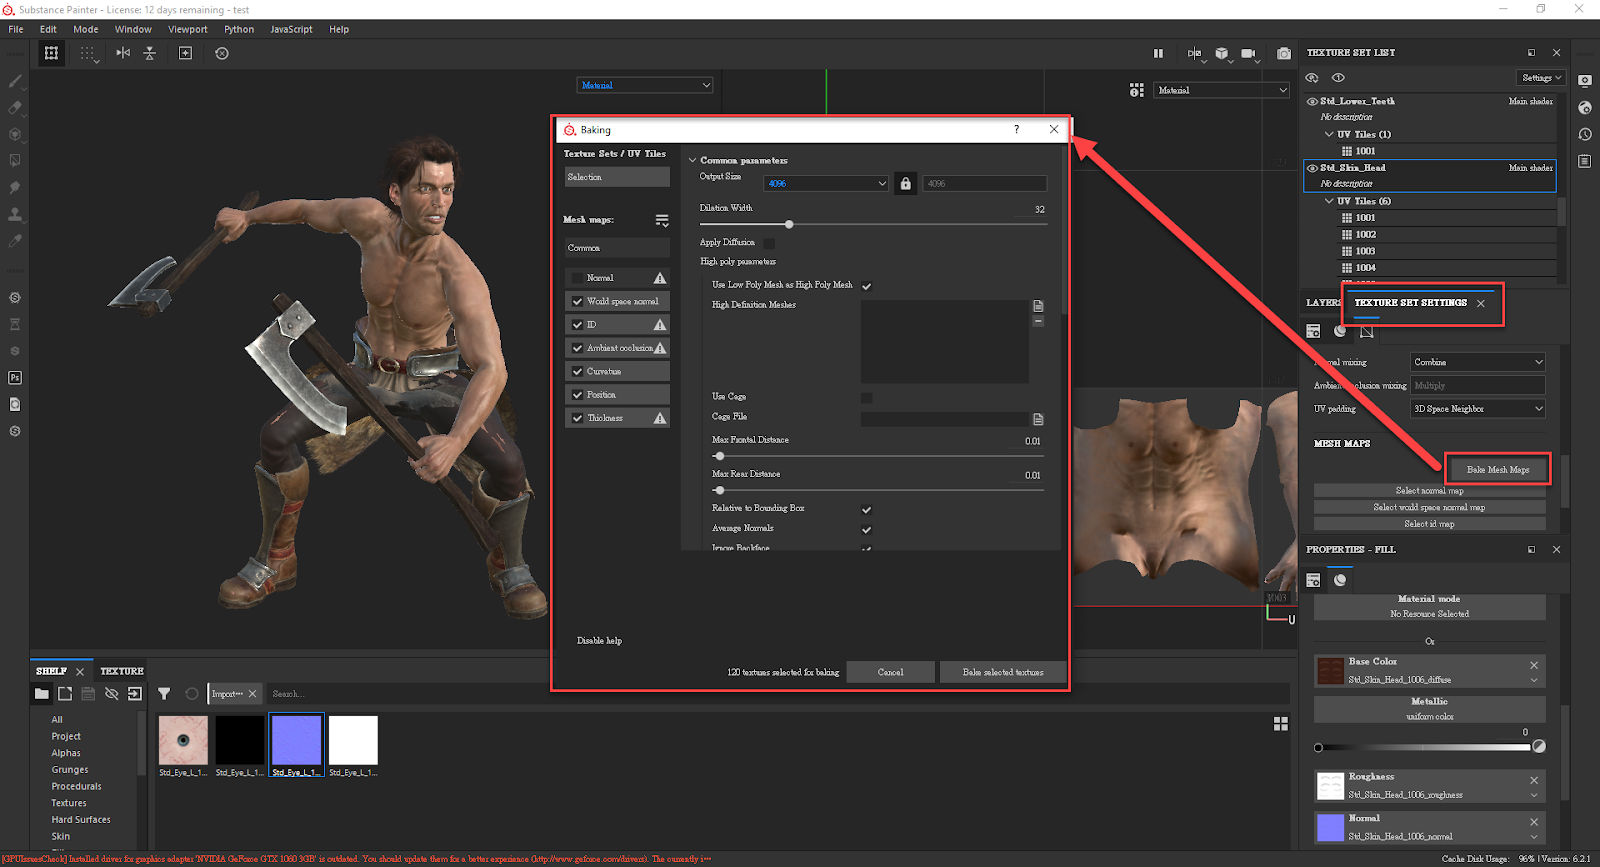Select the Material picker eyedropper tool
This screenshot has width=1600, height=867.
click(15, 241)
